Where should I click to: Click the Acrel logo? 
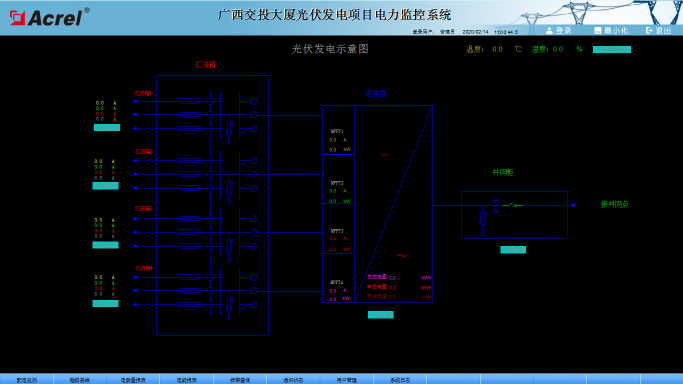[50, 17]
